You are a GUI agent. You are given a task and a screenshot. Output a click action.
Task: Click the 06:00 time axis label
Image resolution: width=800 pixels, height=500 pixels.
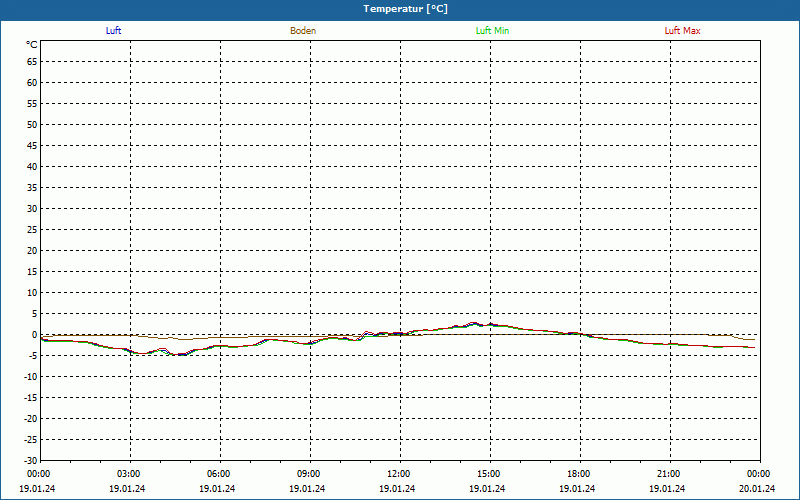[219, 474]
